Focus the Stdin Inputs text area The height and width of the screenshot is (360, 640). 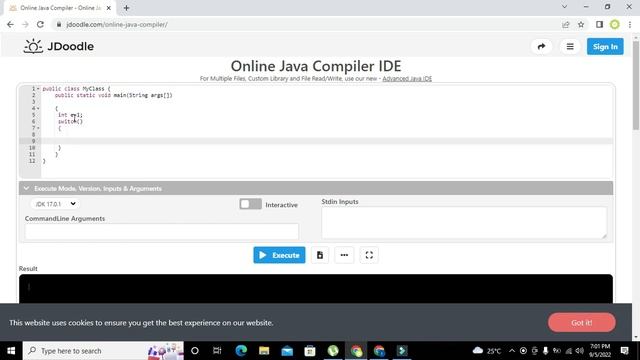click(x=464, y=222)
